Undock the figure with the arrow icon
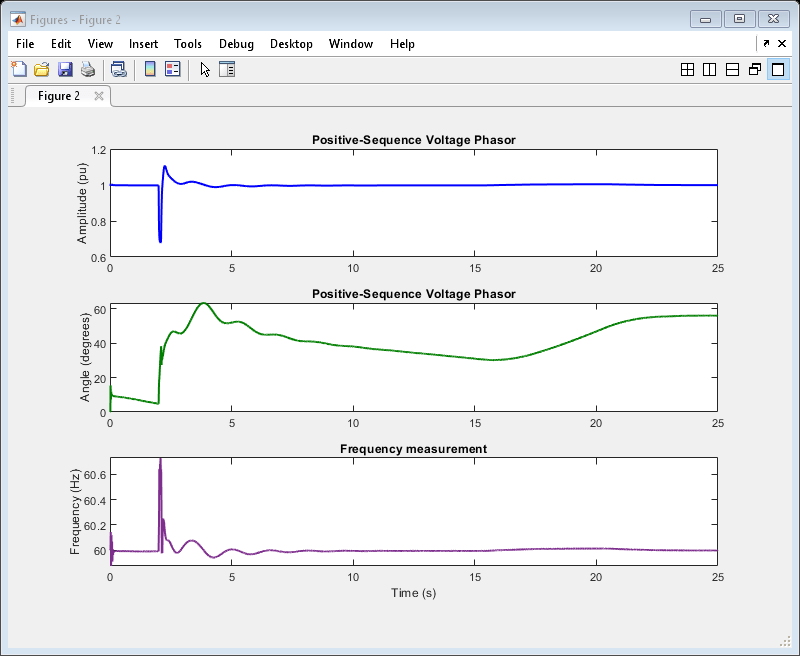 tap(766, 43)
